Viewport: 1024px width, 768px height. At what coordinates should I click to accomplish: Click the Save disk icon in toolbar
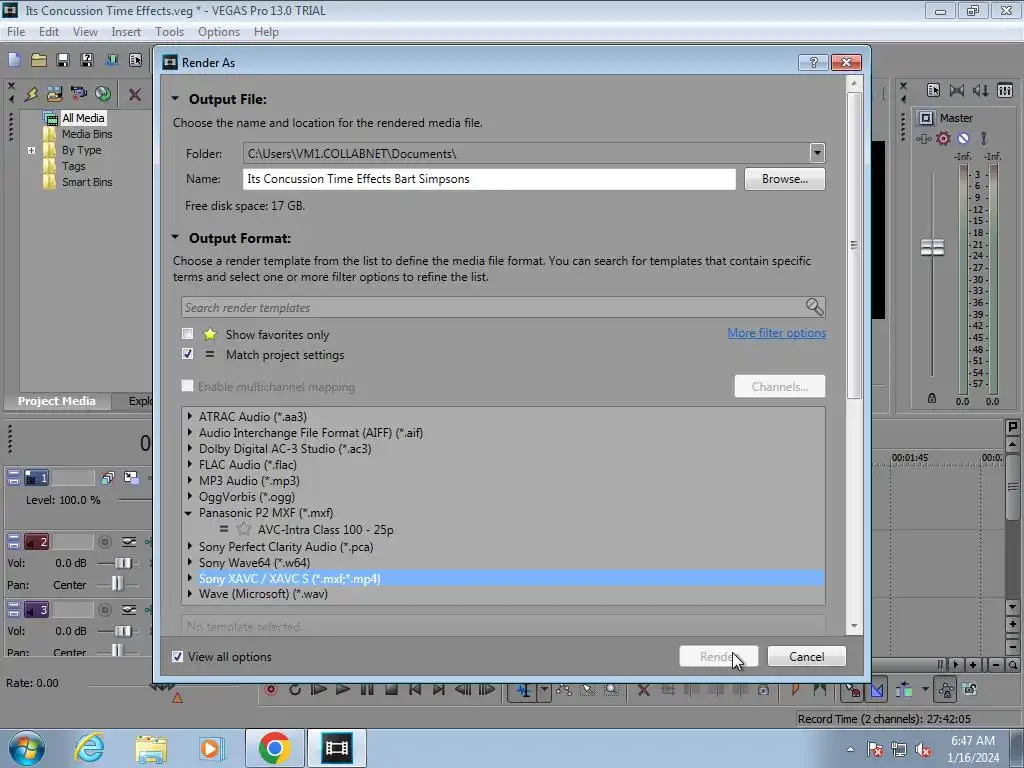pos(63,60)
